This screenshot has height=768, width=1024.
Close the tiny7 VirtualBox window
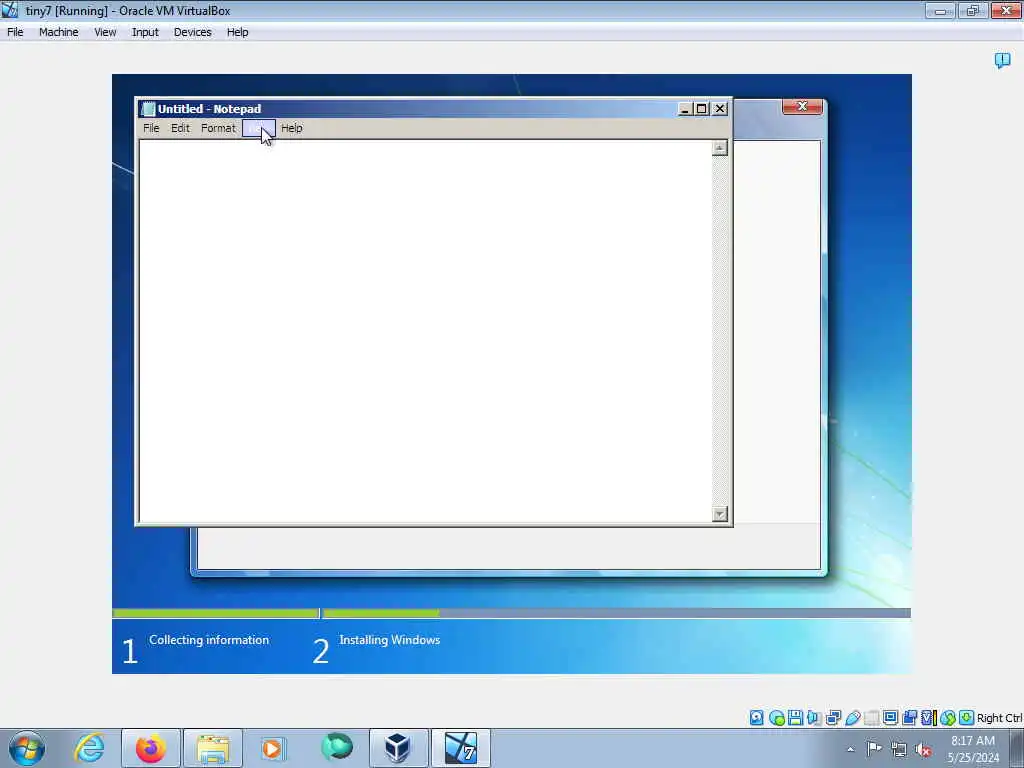[1006, 11]
